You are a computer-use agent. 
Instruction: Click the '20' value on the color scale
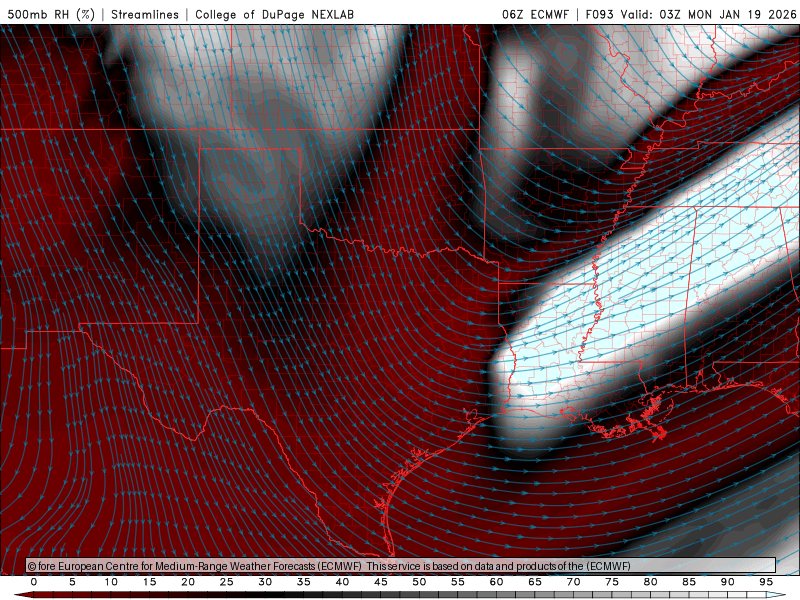[x=188, y=582]
